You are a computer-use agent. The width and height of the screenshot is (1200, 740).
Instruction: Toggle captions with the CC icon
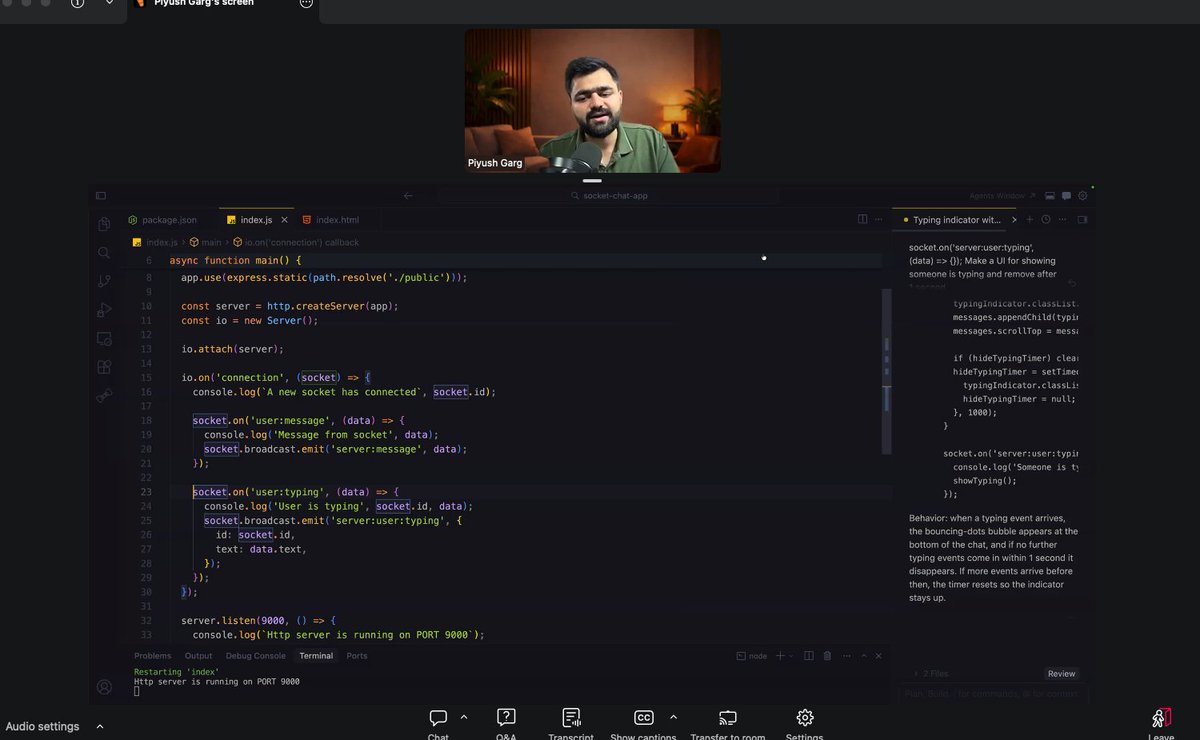644,717
